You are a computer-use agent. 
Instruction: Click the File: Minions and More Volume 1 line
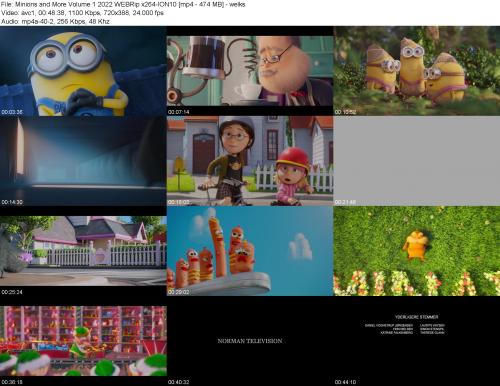click(x=123, y=4)
